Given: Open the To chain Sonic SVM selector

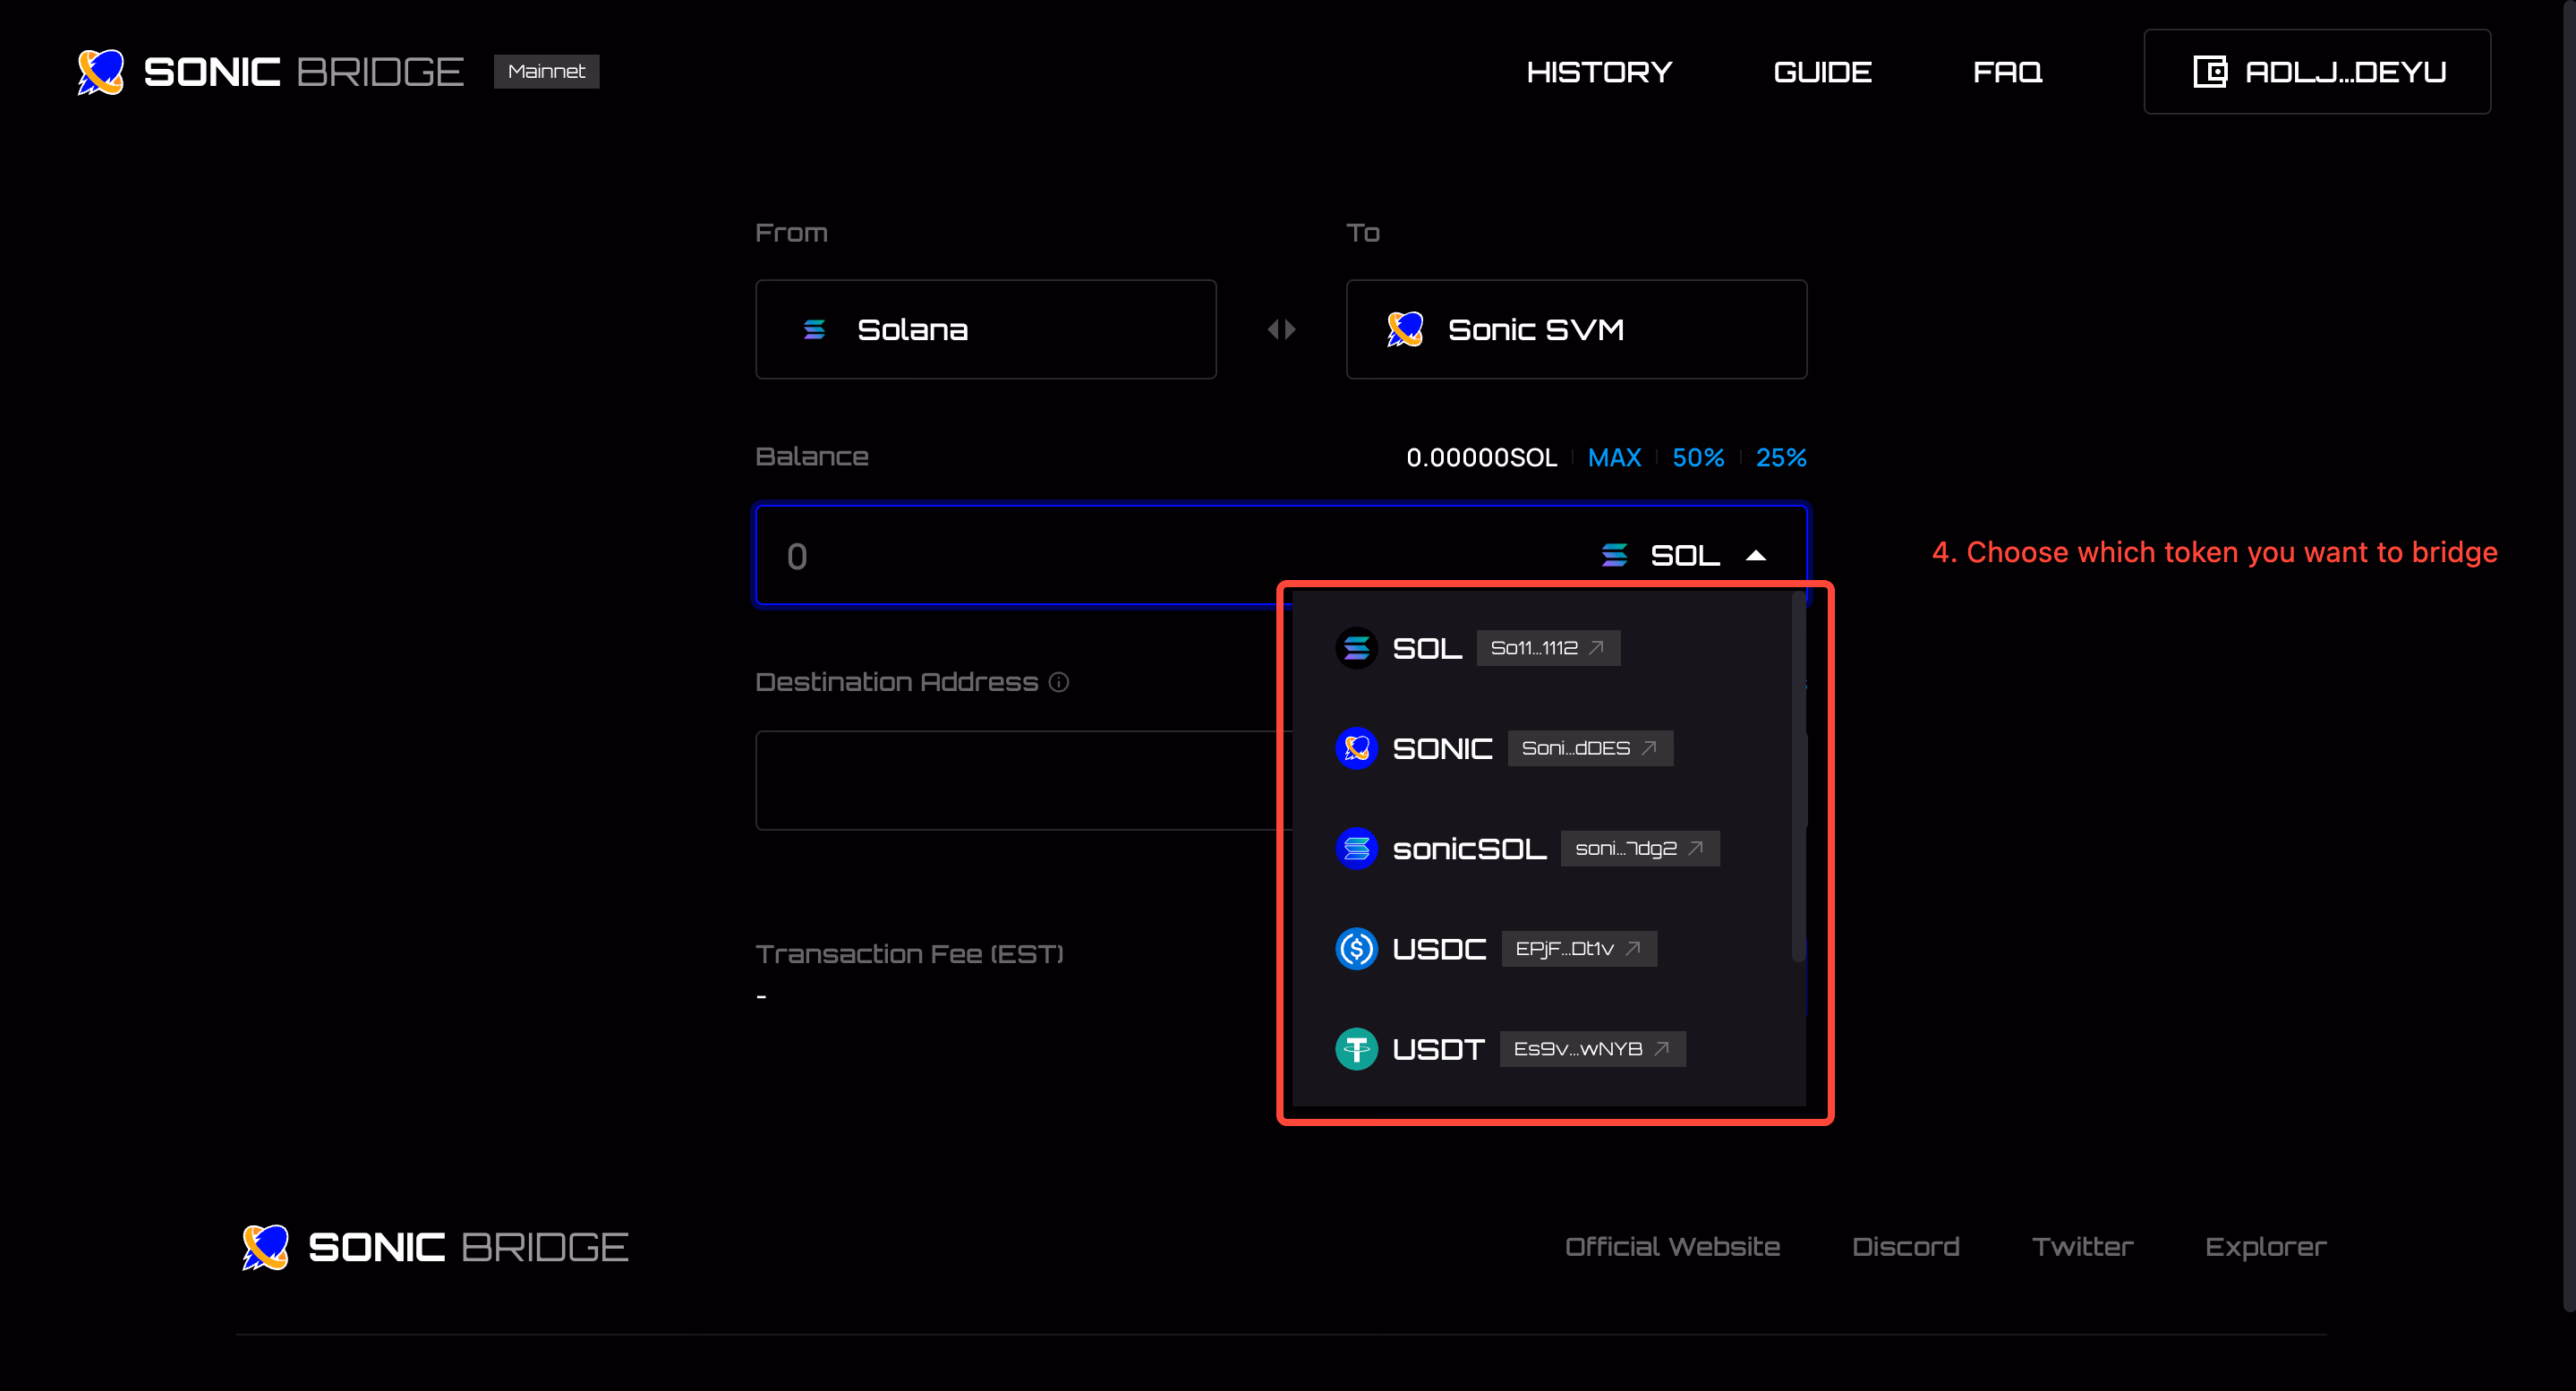Looking at the screenshot, I should pyautogui.click(x=1576, y=329).
